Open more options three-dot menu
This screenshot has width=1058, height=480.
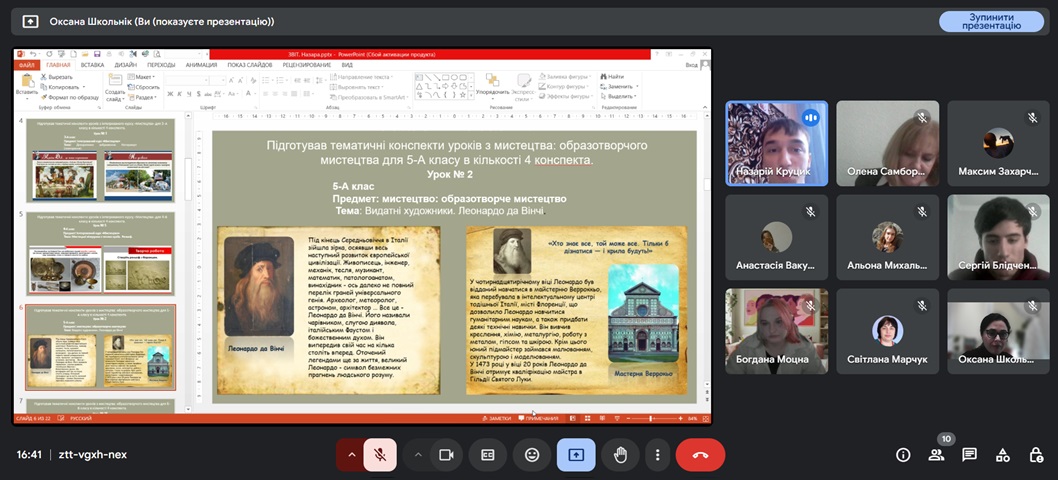(657, 455)
